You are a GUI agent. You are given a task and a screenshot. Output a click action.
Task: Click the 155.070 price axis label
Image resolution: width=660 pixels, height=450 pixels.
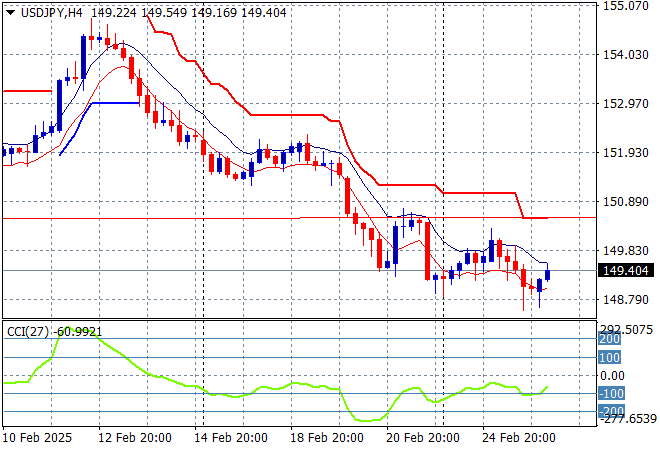[x=626, y=5]
